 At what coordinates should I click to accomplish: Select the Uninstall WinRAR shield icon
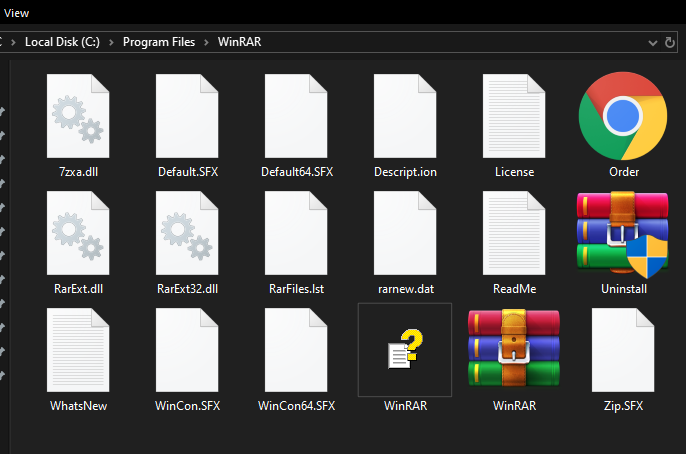(x=623, y=234)
